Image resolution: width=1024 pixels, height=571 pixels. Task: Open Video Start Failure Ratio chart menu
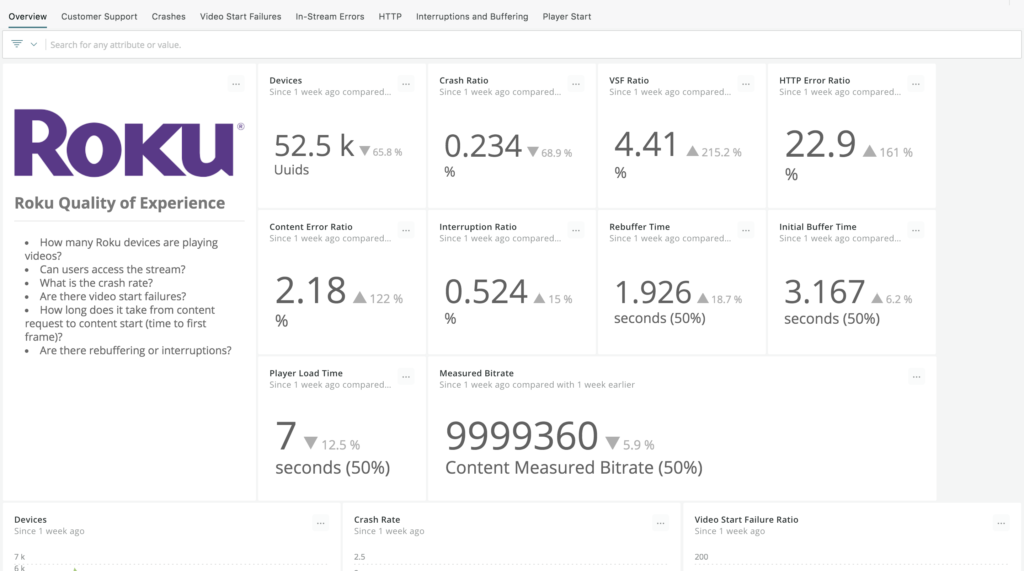(1001, 523)
